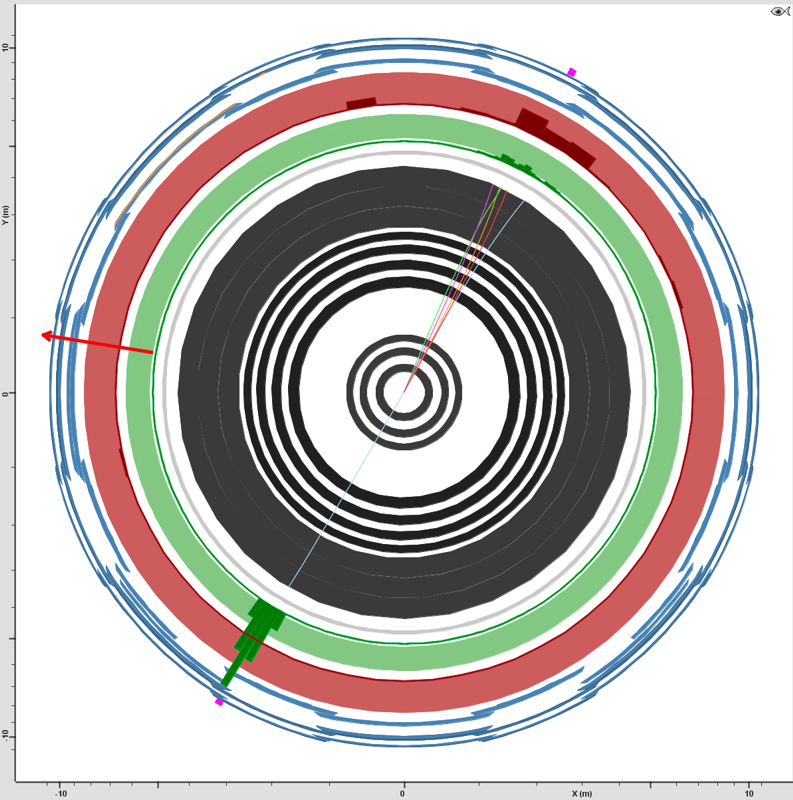Screen dimensions: 793x800
Task: Click the 10 tick label on Y axis
Action: pyautogui.click(x=6, y=46)
